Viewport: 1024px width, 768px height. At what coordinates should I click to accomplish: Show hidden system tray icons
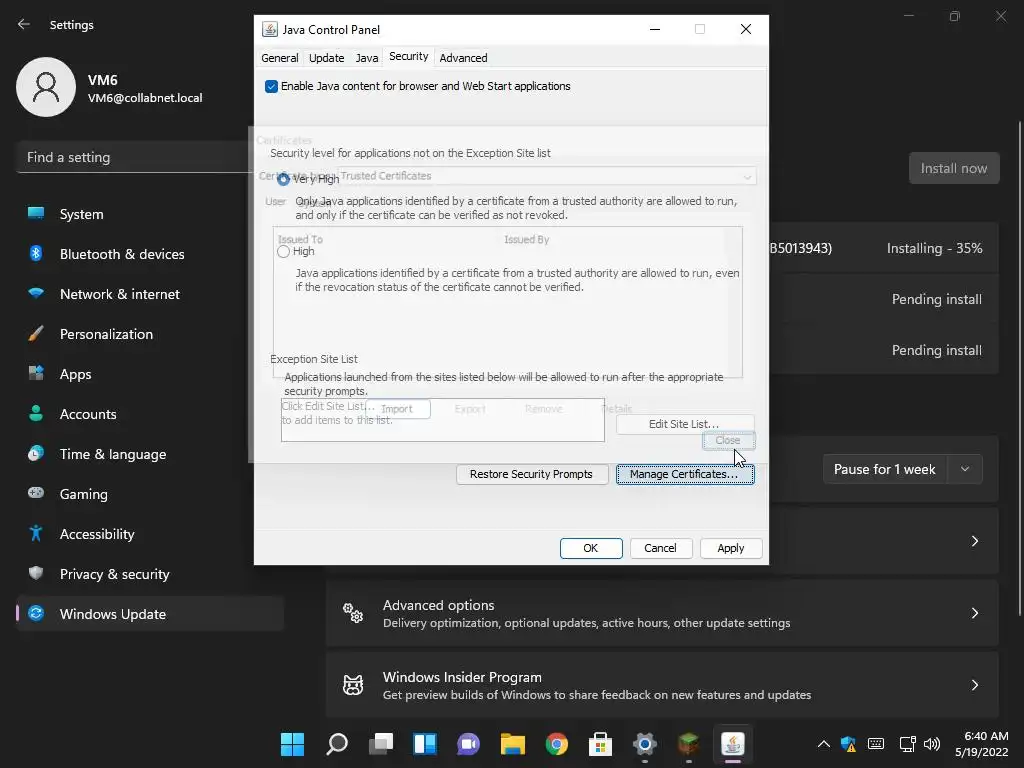(824, 744)
